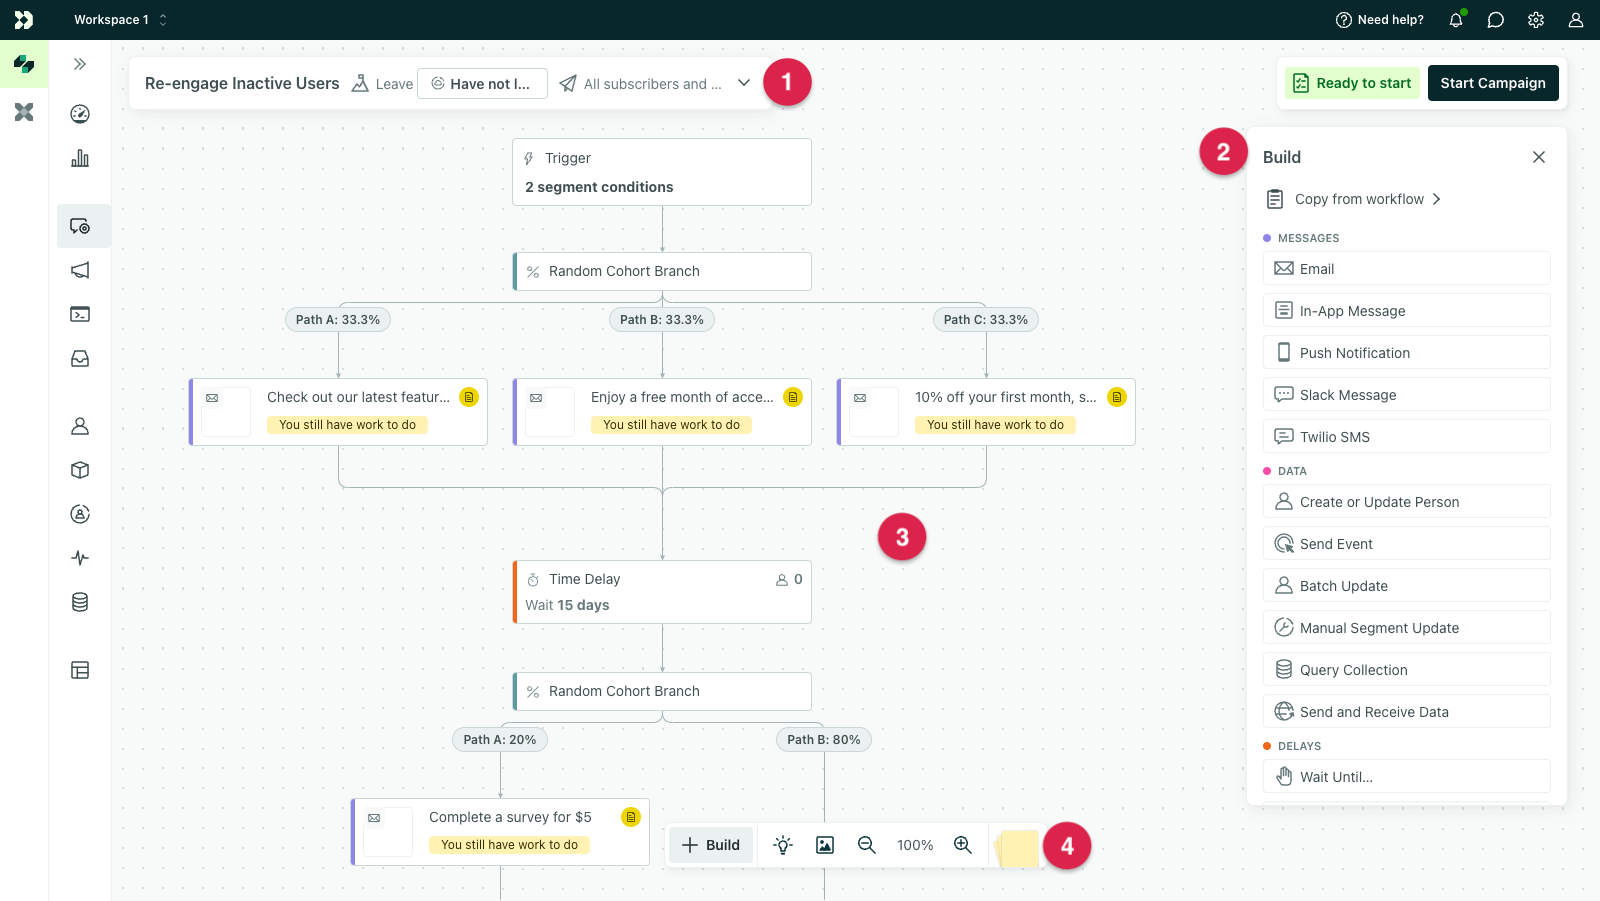The width and height of the screenshot is (1600, 901).
Task: Open the Check out our latest featur... email
Action: [x=338, y=412]
